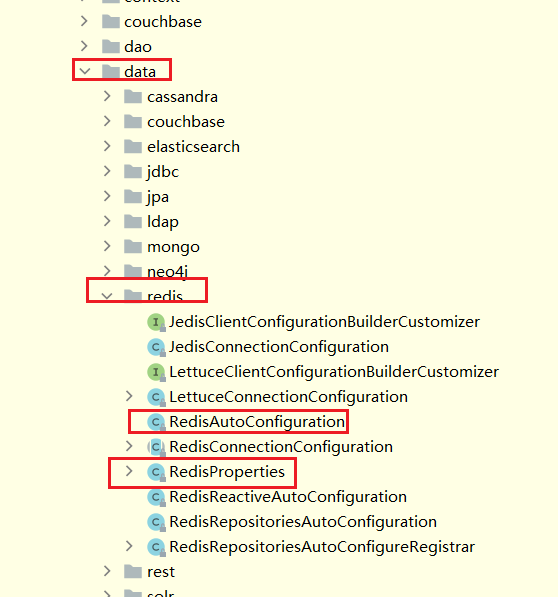Viewport: 558px width, 597px height.
Task: Select the LettuceConnectionConfiguration label
Action: point(289,397)
